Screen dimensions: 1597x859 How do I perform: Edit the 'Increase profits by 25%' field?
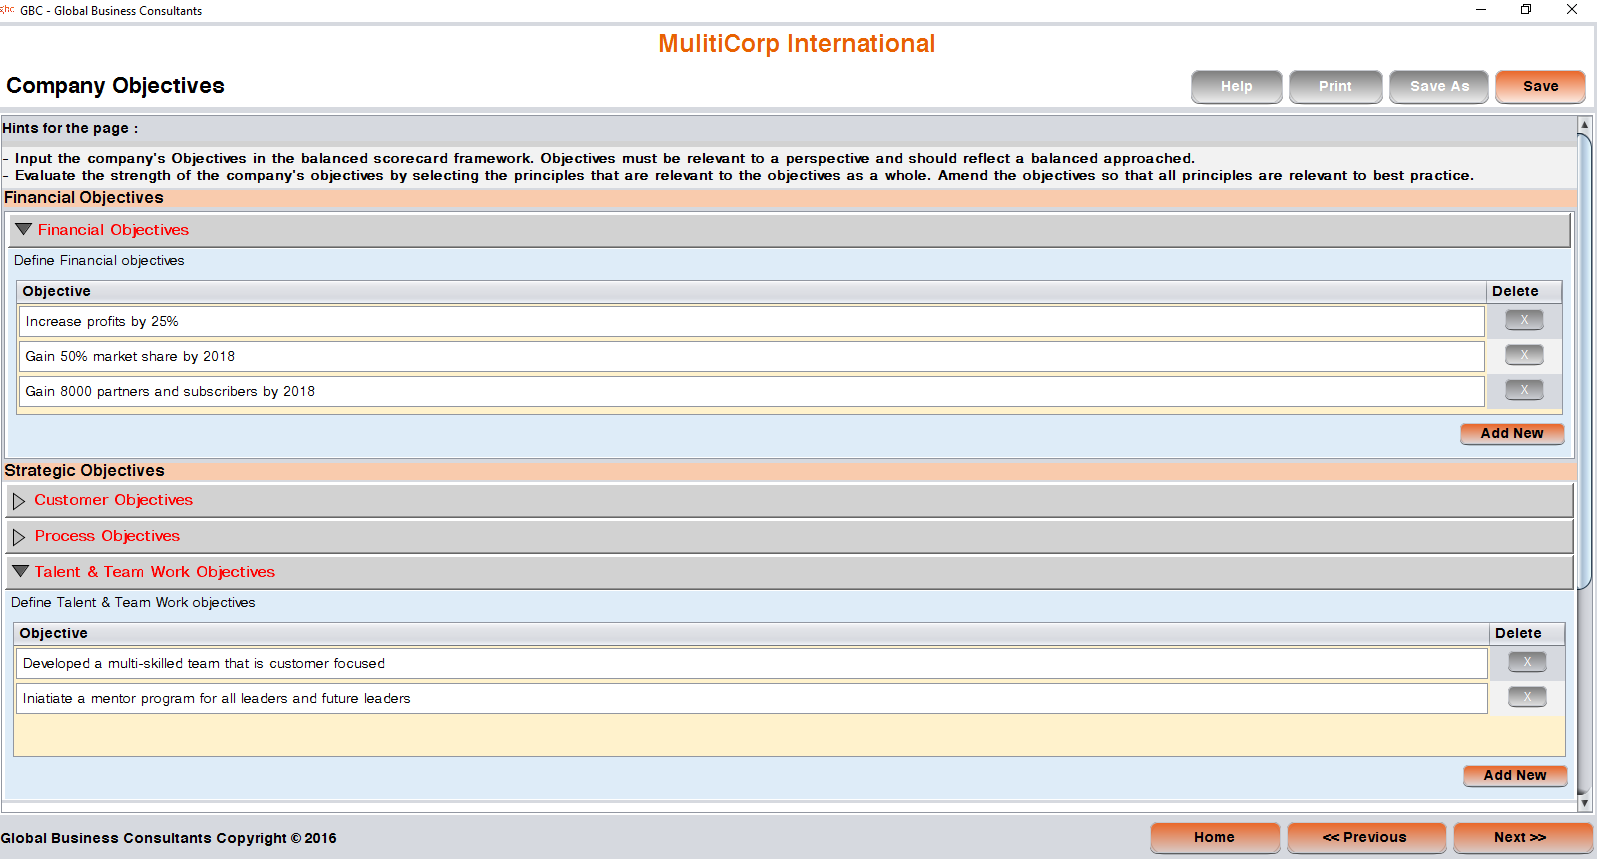click(751, 321)
